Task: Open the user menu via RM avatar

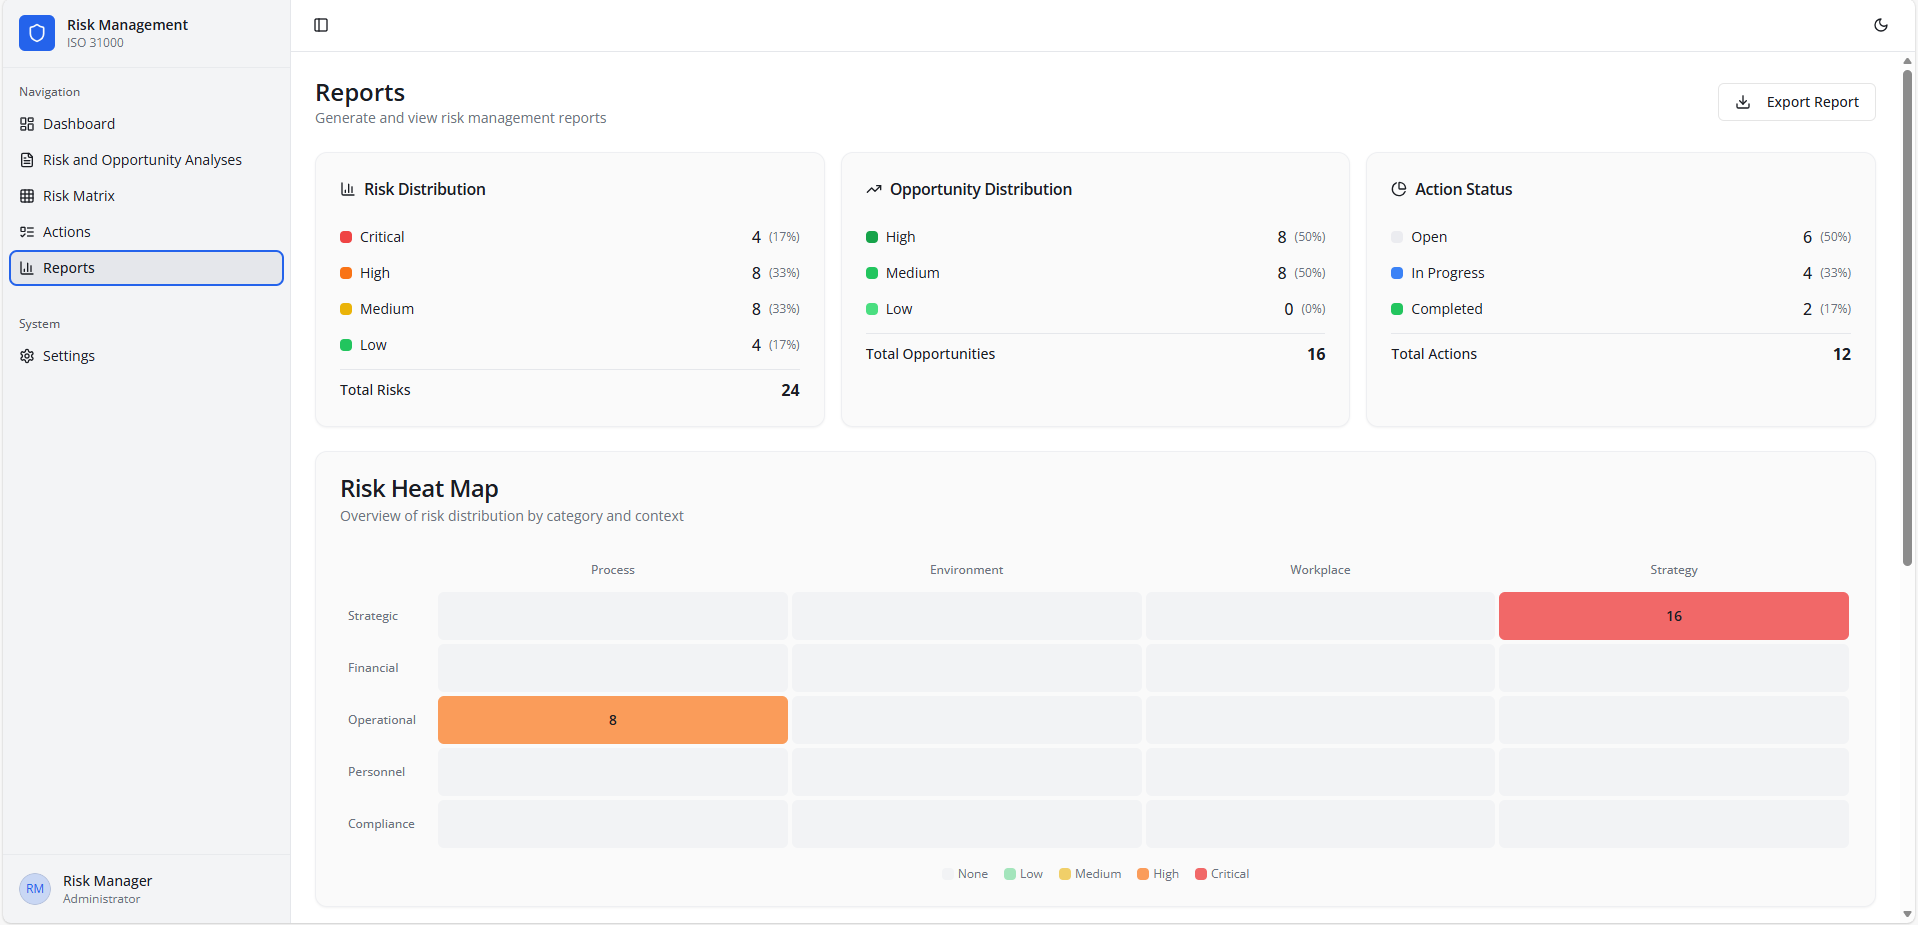Action: (35, 889)
